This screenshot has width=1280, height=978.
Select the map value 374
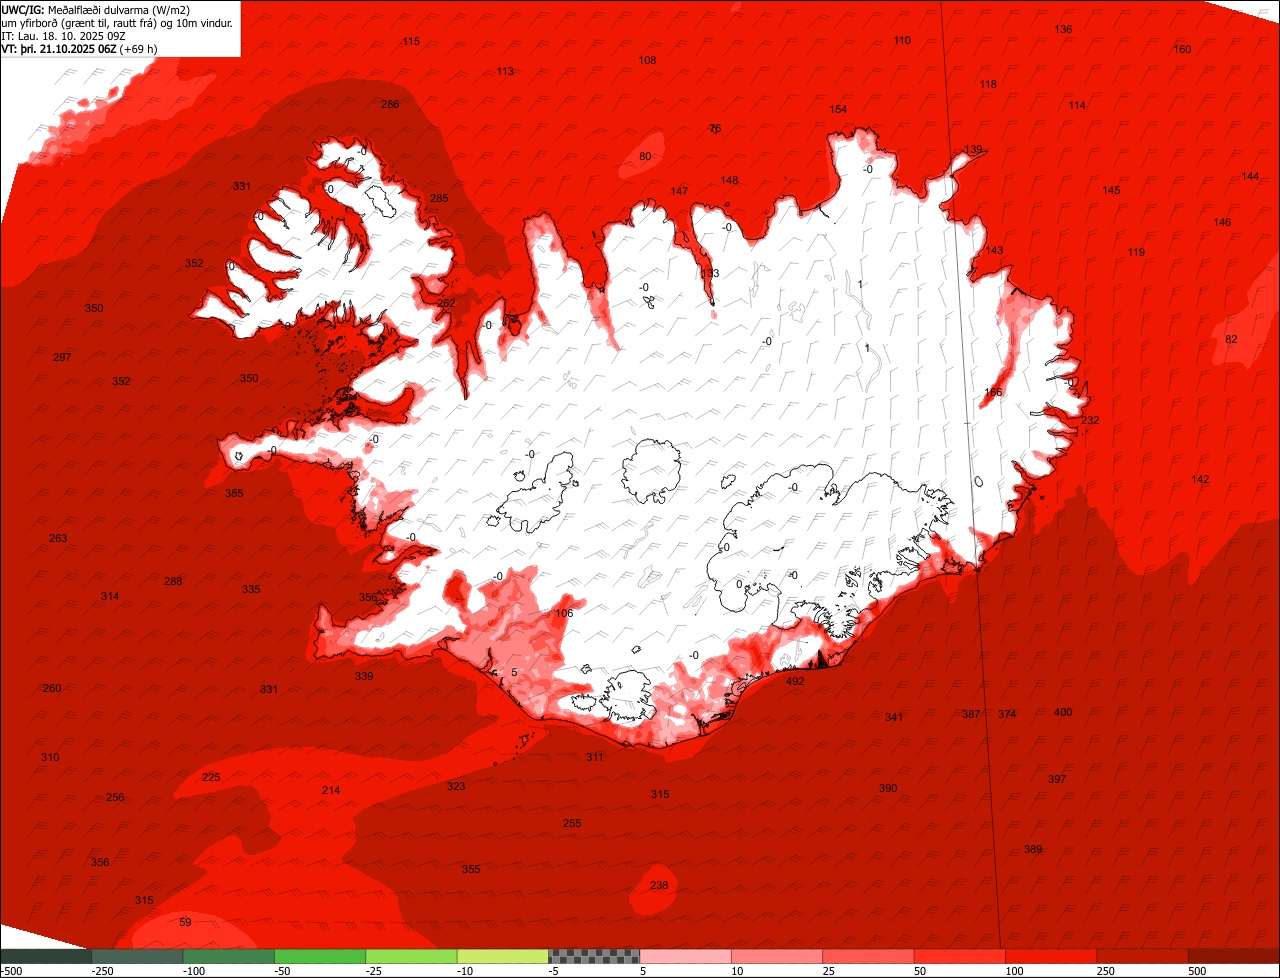coord(1007,714)
